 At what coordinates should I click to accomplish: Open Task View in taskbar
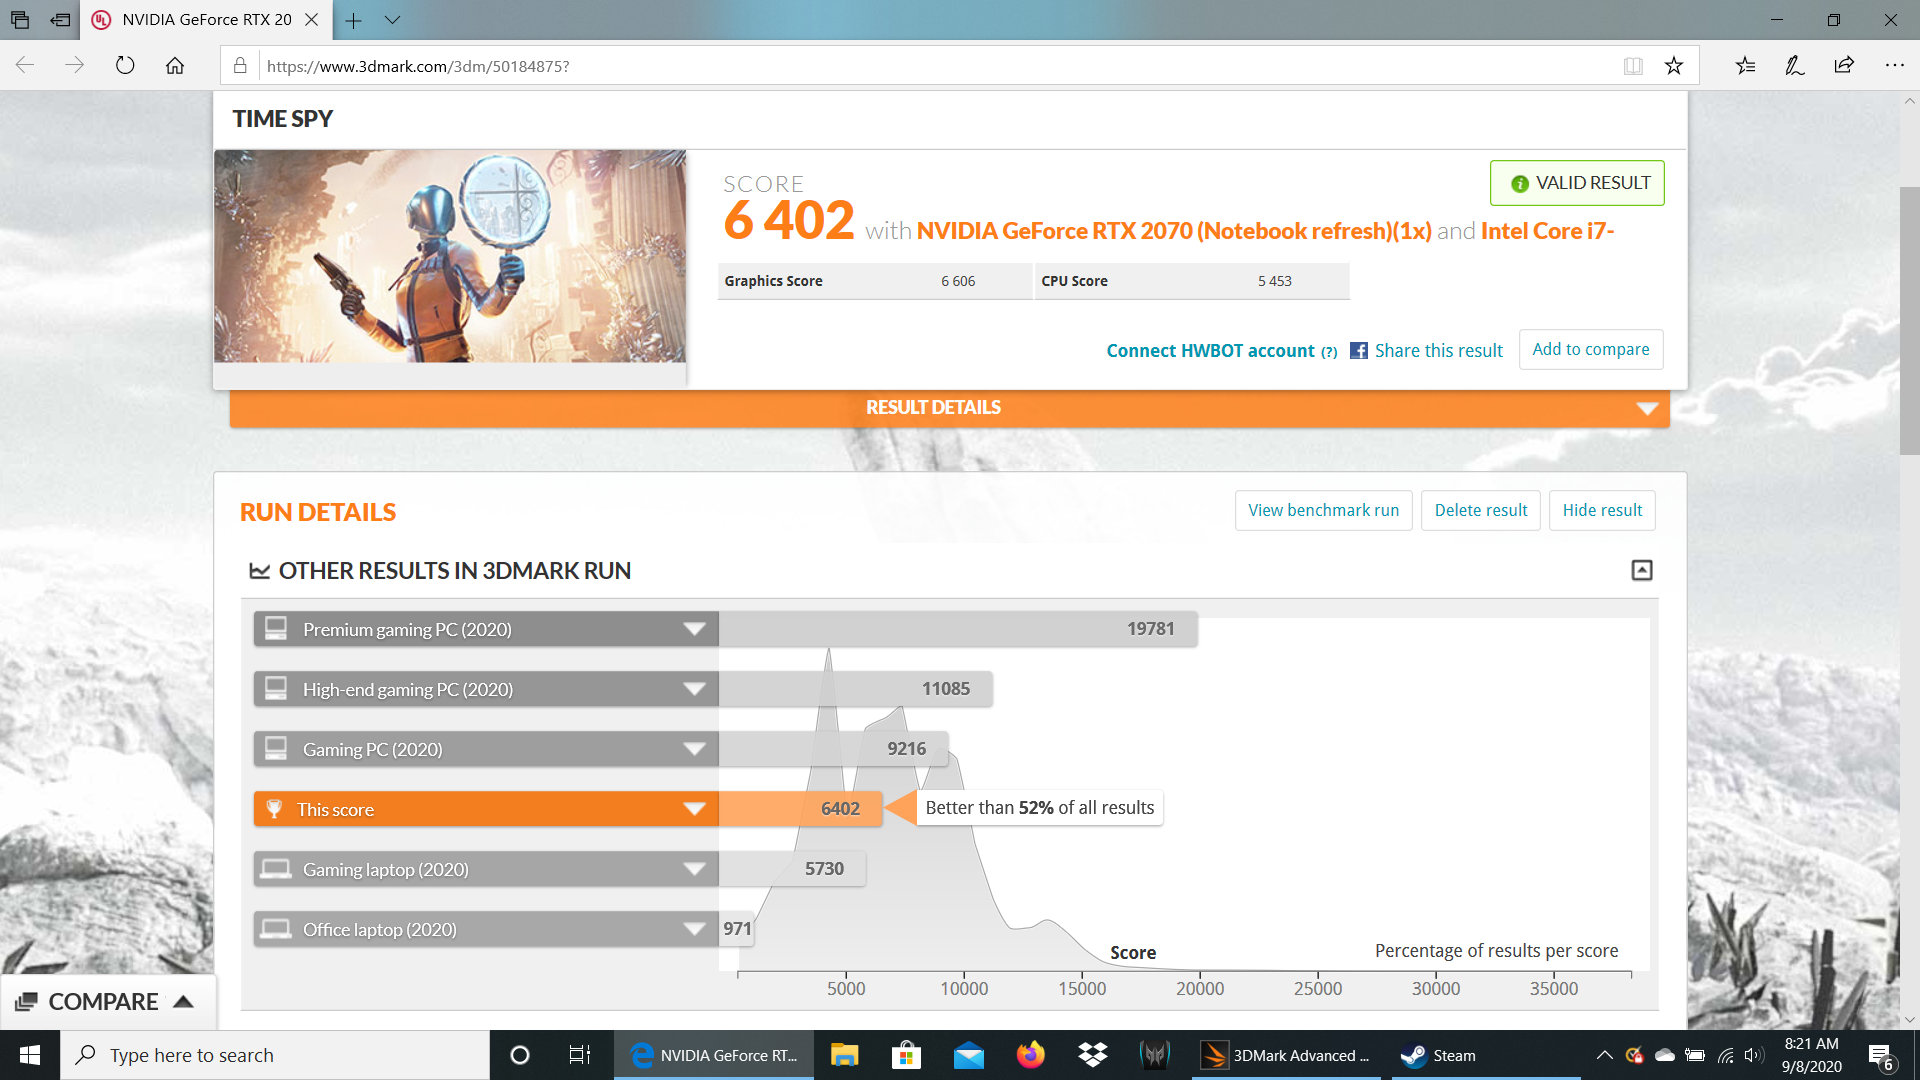(580, 1055)
